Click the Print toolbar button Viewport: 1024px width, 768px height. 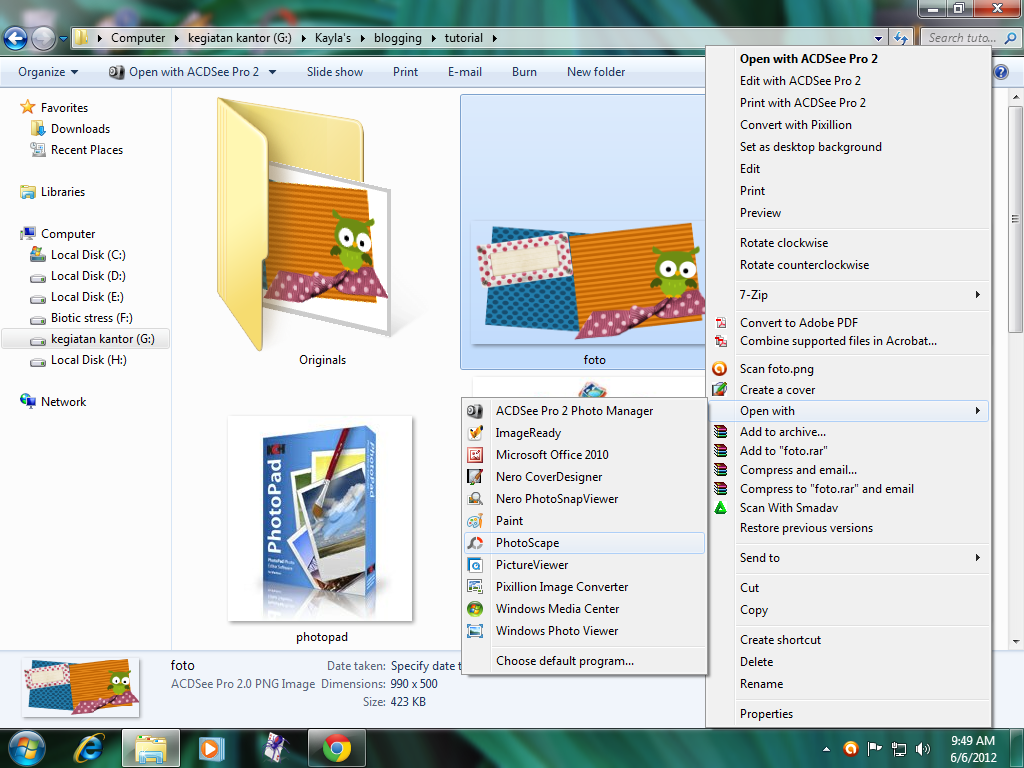406,72
